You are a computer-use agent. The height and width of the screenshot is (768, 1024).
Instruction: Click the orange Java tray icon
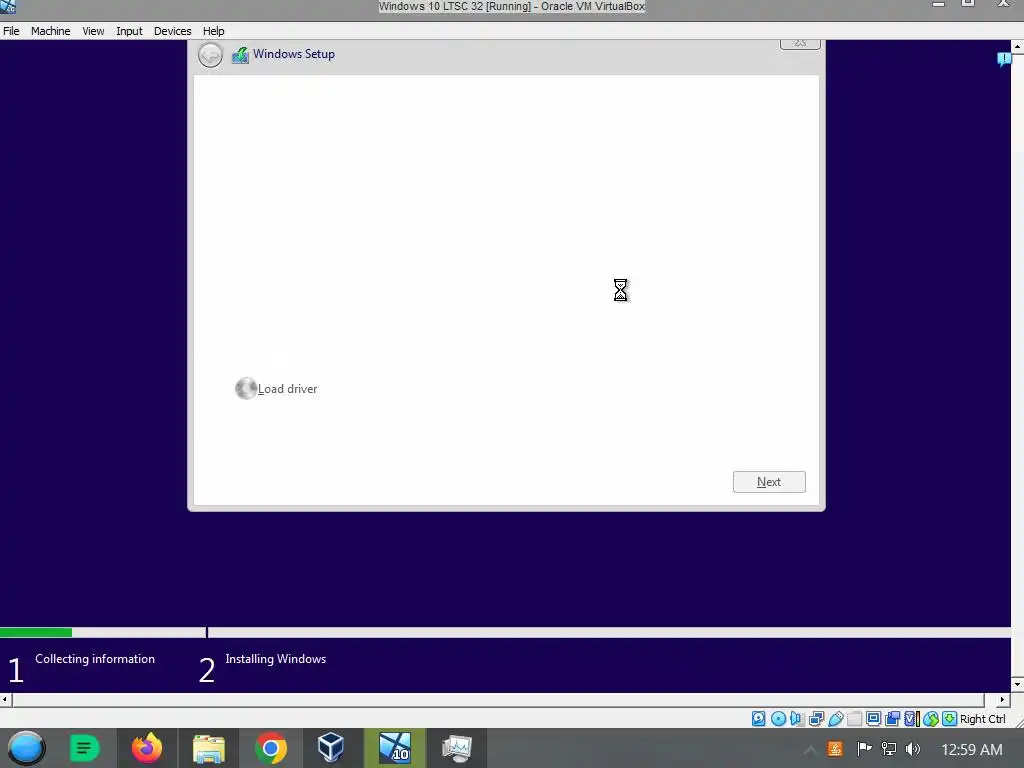click(835, 749)
